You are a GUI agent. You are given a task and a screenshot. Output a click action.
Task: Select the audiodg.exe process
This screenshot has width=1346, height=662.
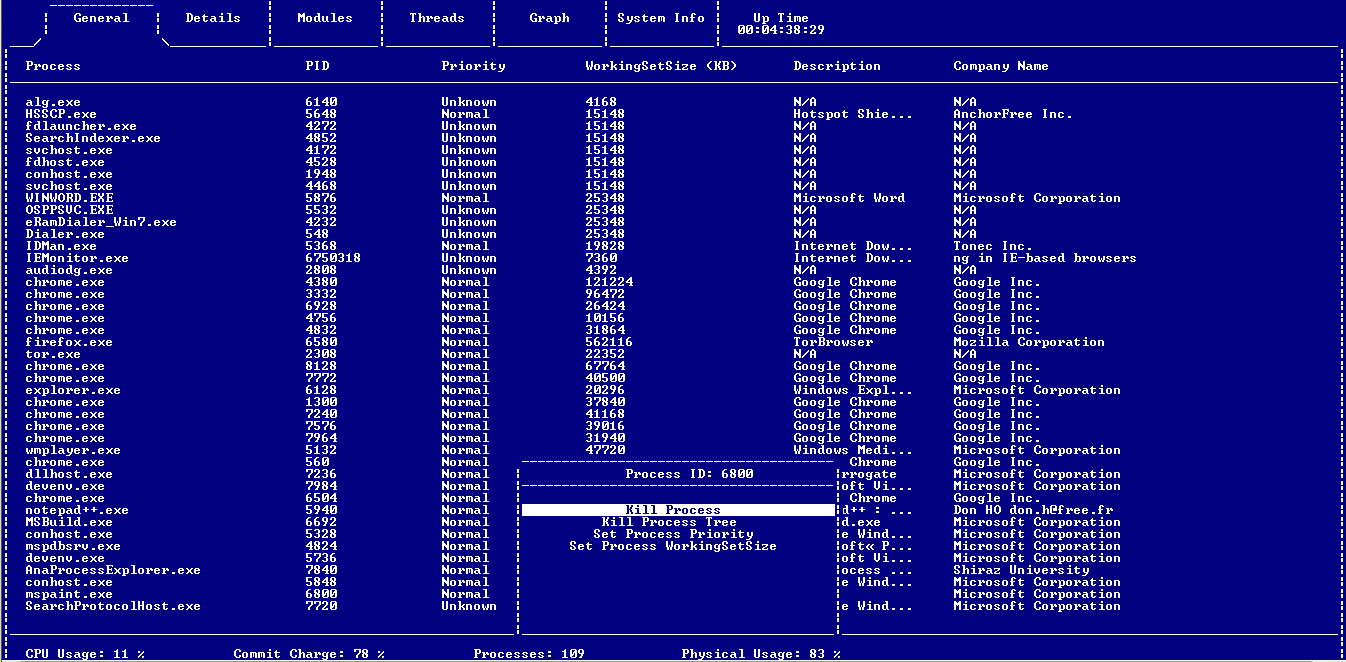coord(69,270)
